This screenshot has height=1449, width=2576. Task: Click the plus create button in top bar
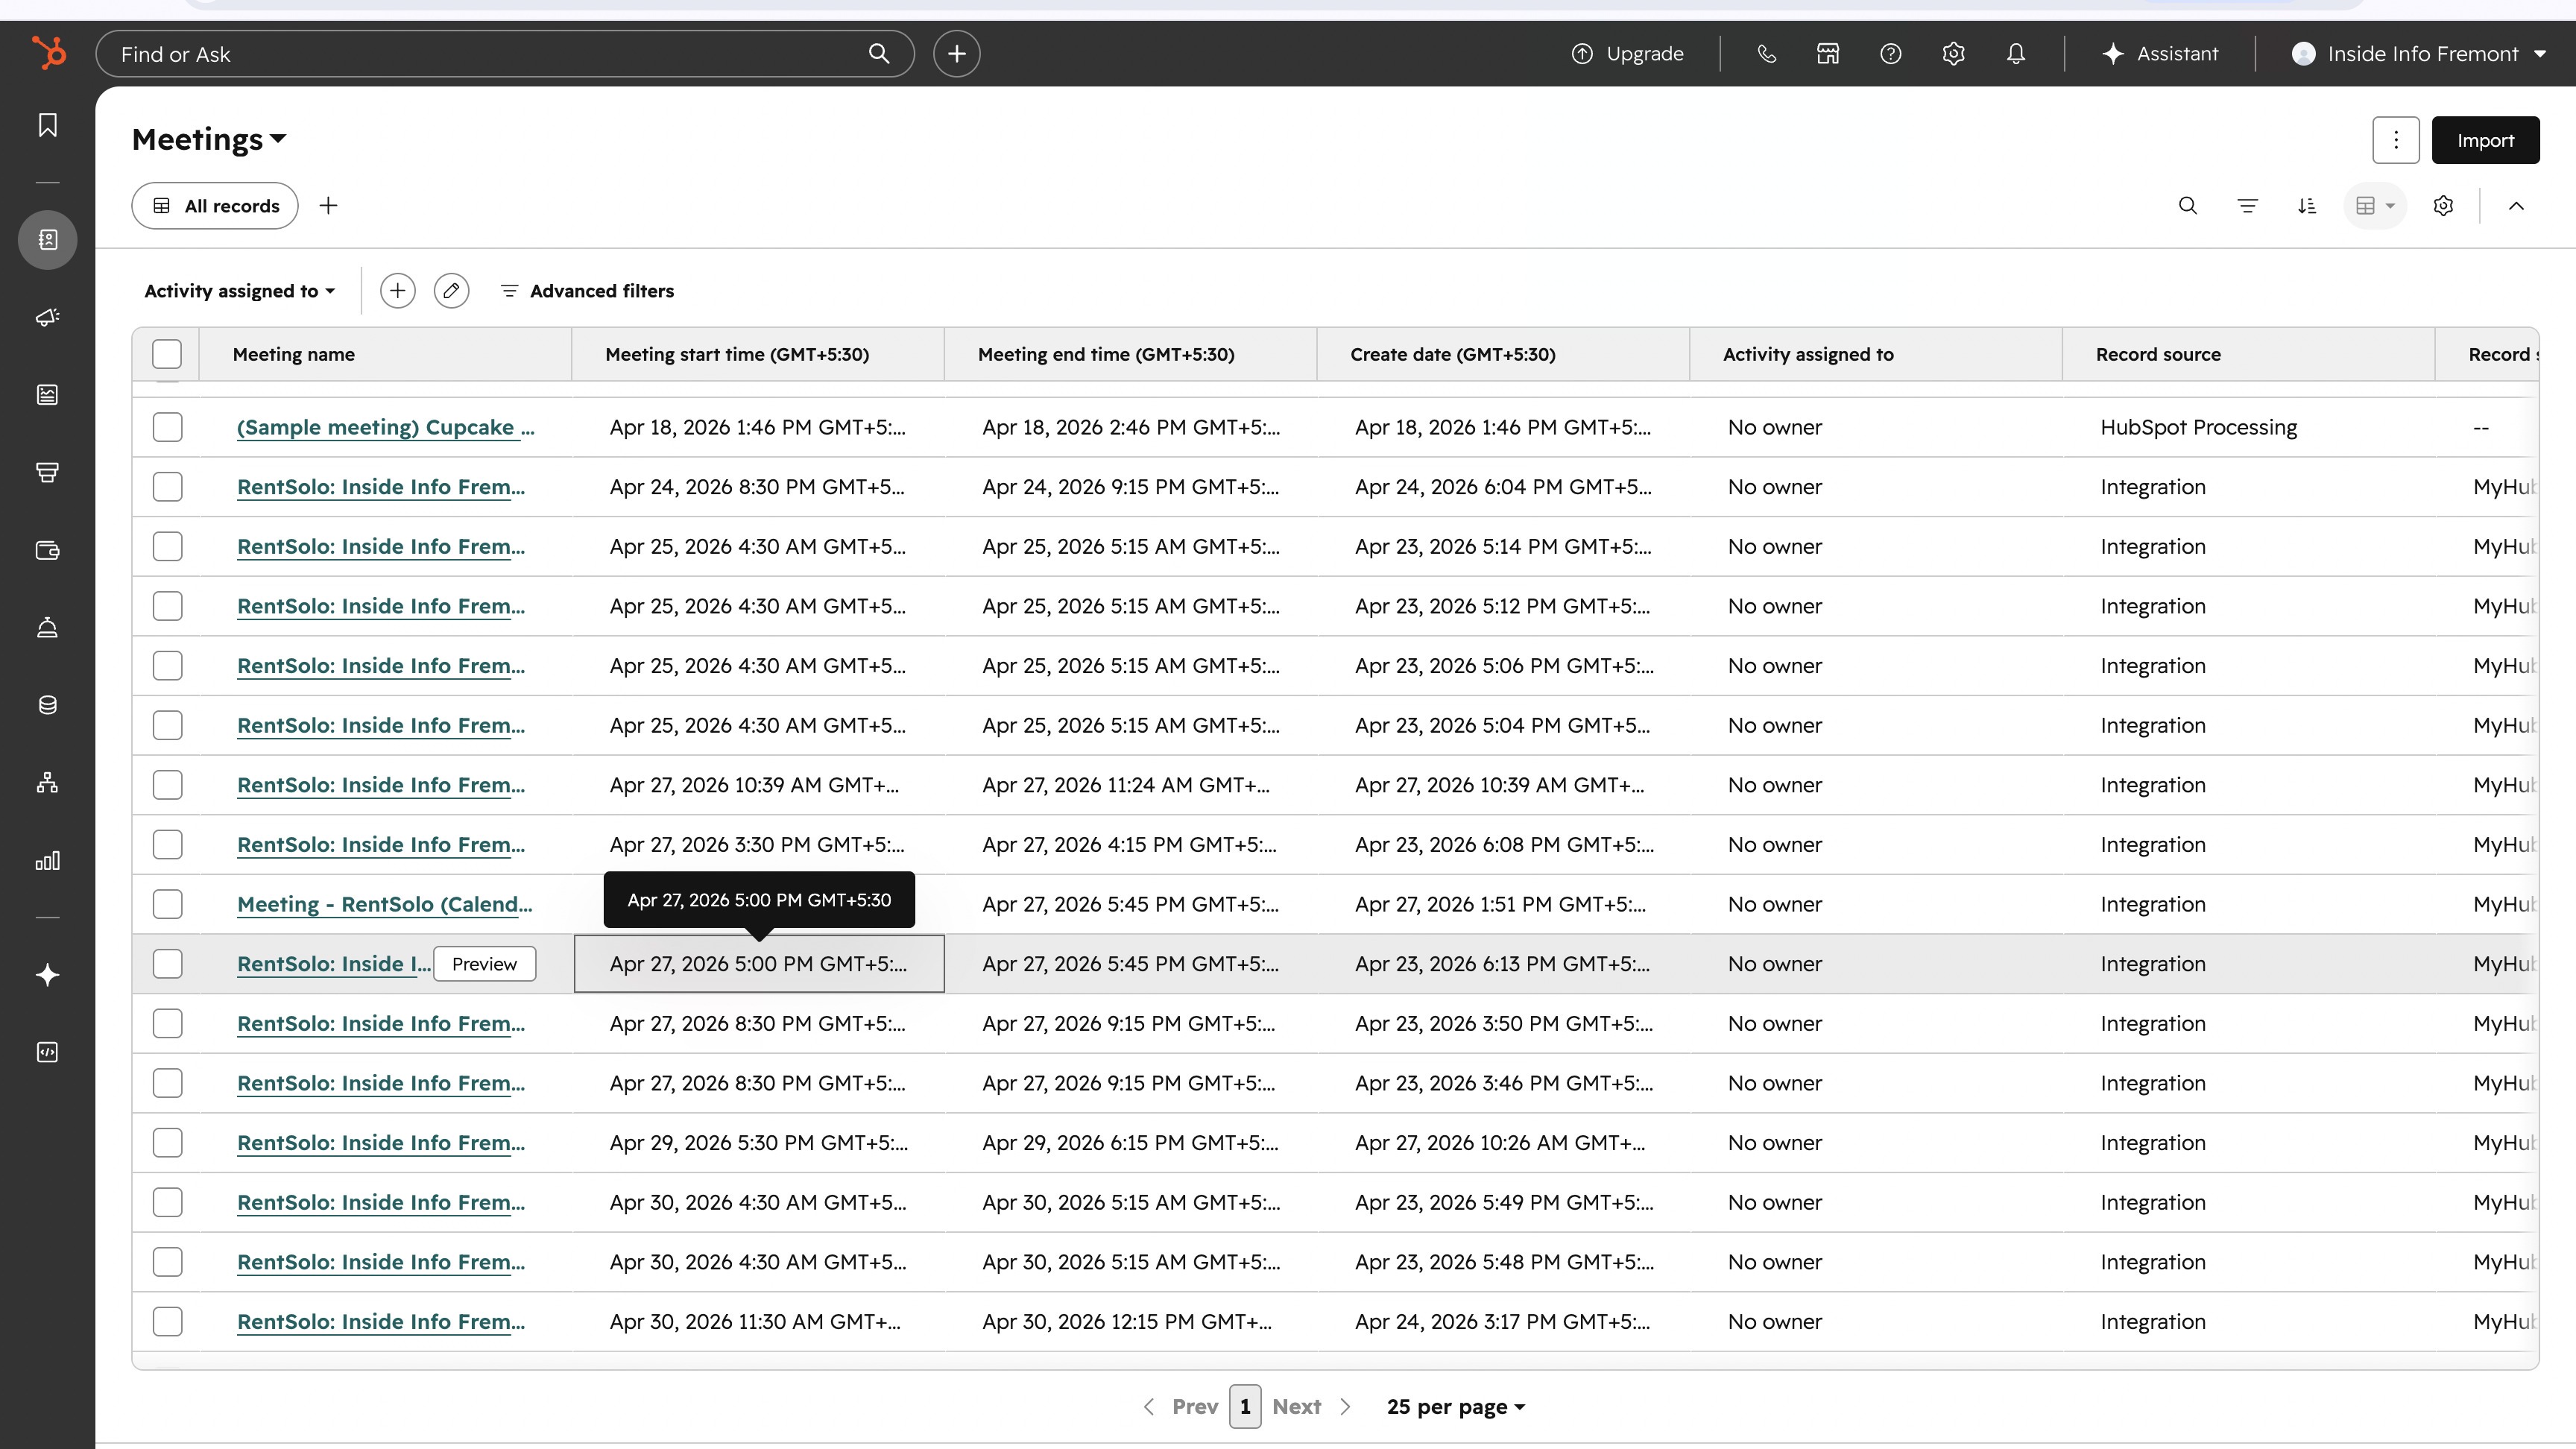(956, 53)
